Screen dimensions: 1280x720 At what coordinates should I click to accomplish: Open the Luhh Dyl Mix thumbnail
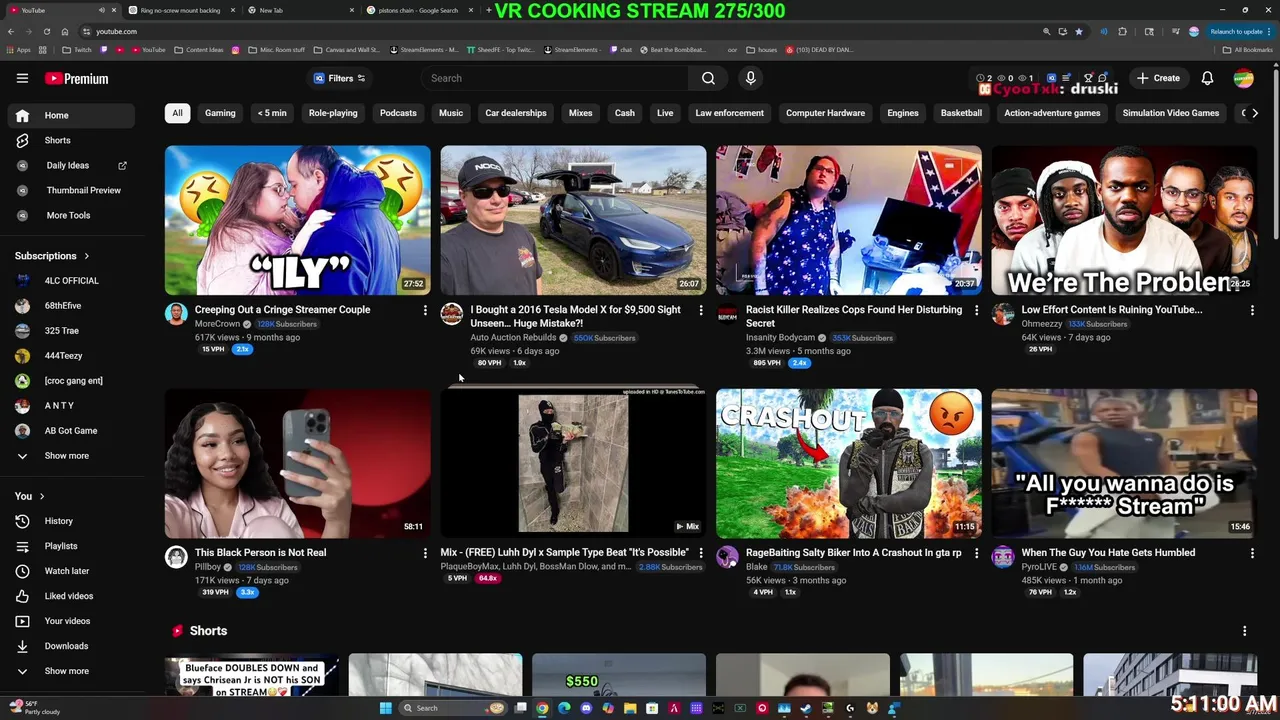point(573,463)
